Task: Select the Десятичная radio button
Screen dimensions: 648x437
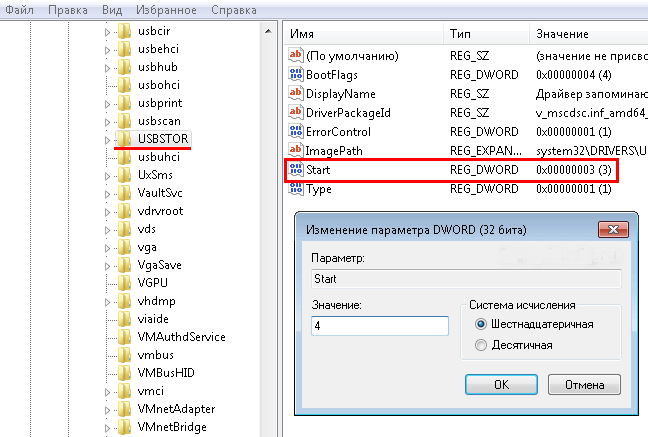Action: pyautogui.click(x=482, y=345)
